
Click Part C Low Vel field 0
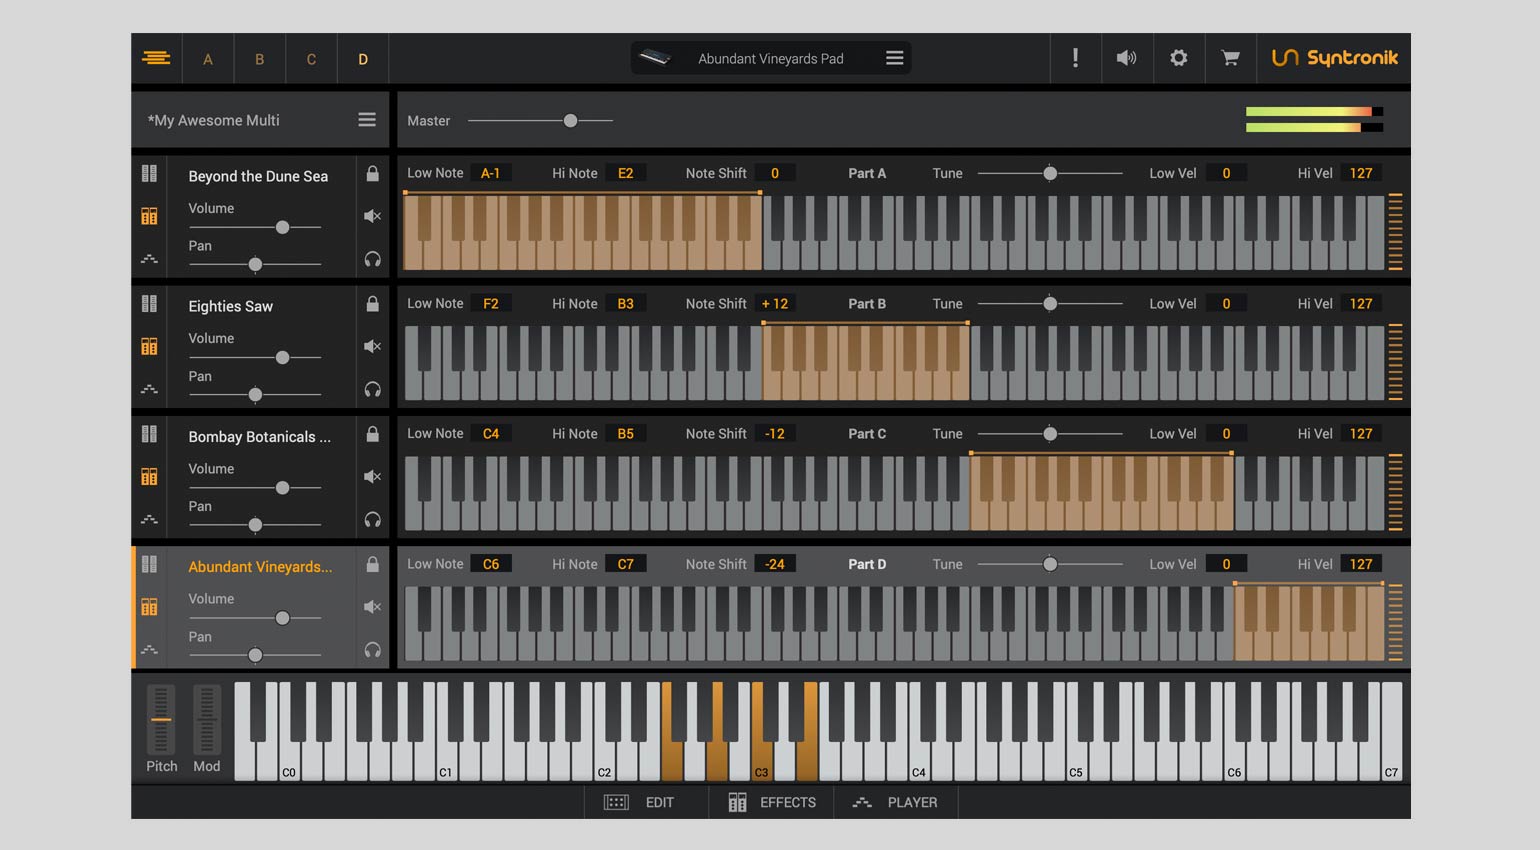[x=1226, y=433]
